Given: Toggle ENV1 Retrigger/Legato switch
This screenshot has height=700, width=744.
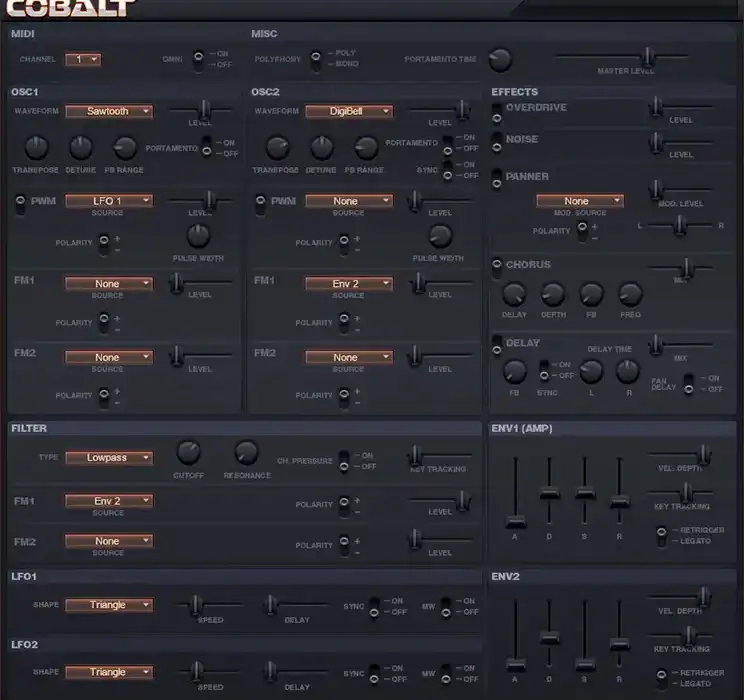Looking at the screenshot, I should point(661,536).
